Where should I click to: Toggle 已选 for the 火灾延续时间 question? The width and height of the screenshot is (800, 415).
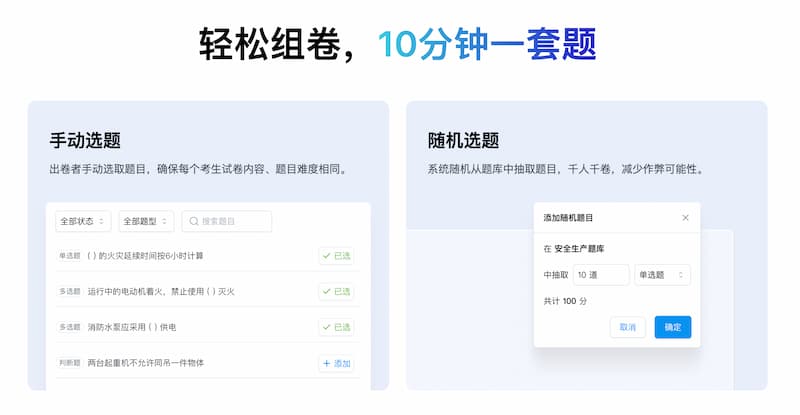click(x=337, y=256)
